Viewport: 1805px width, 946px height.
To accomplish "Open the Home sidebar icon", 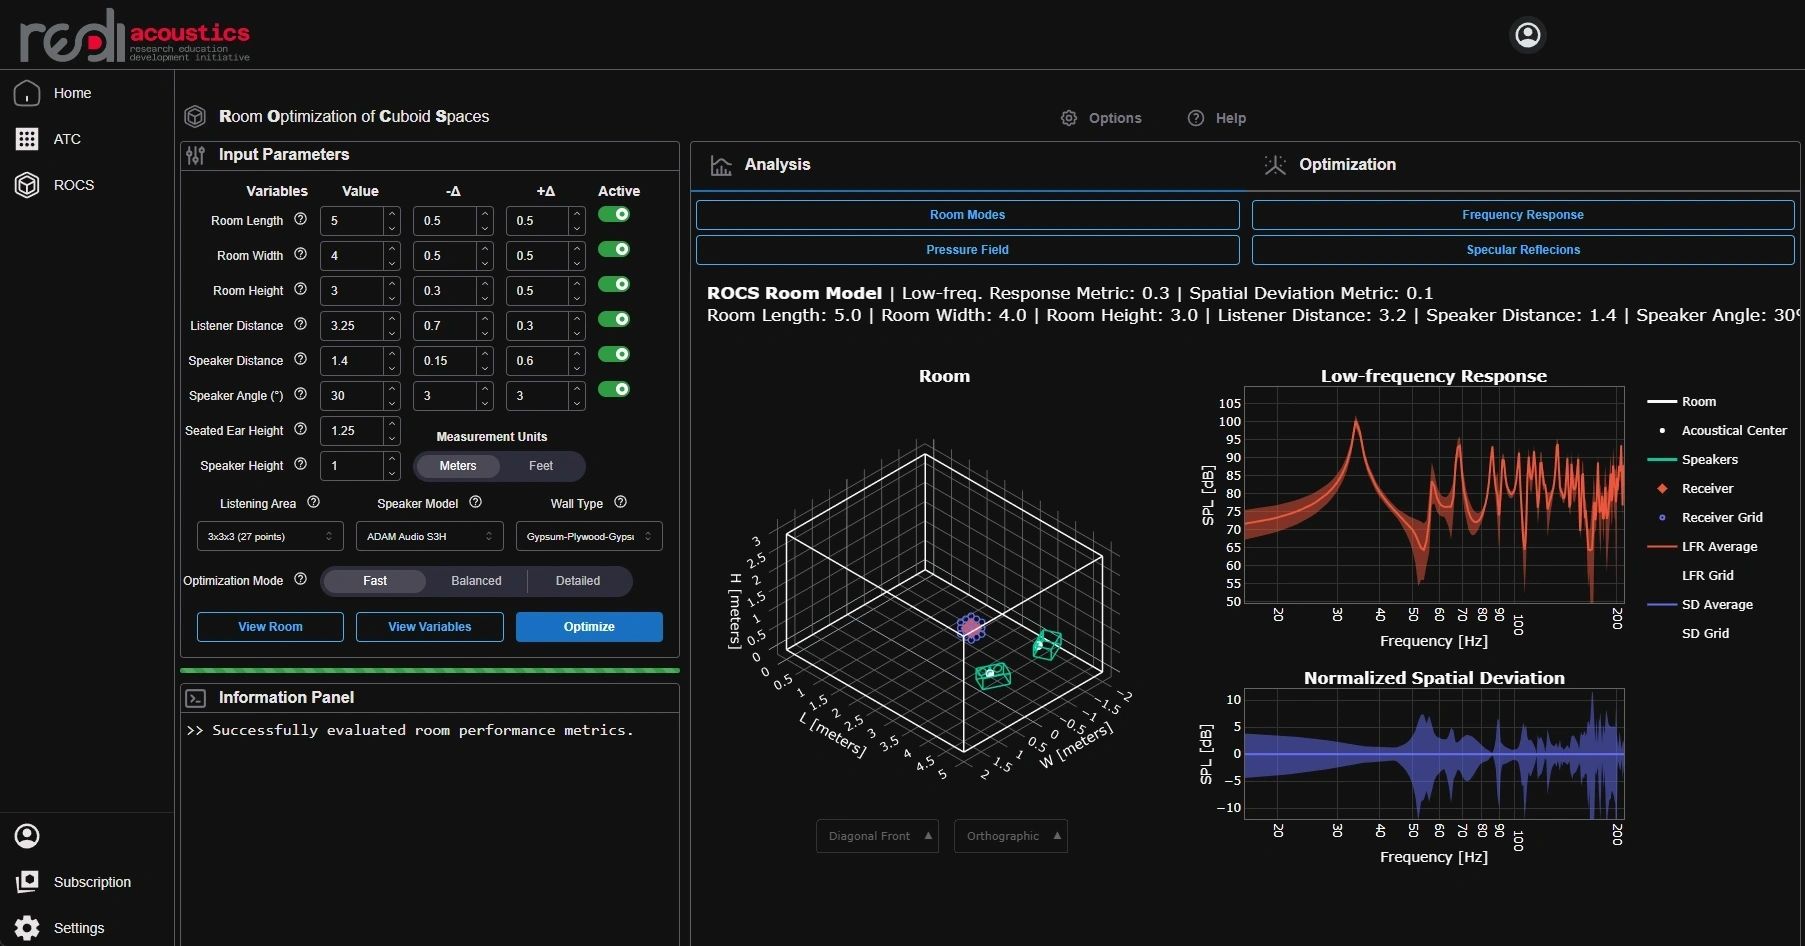I will tap(27, 93).
